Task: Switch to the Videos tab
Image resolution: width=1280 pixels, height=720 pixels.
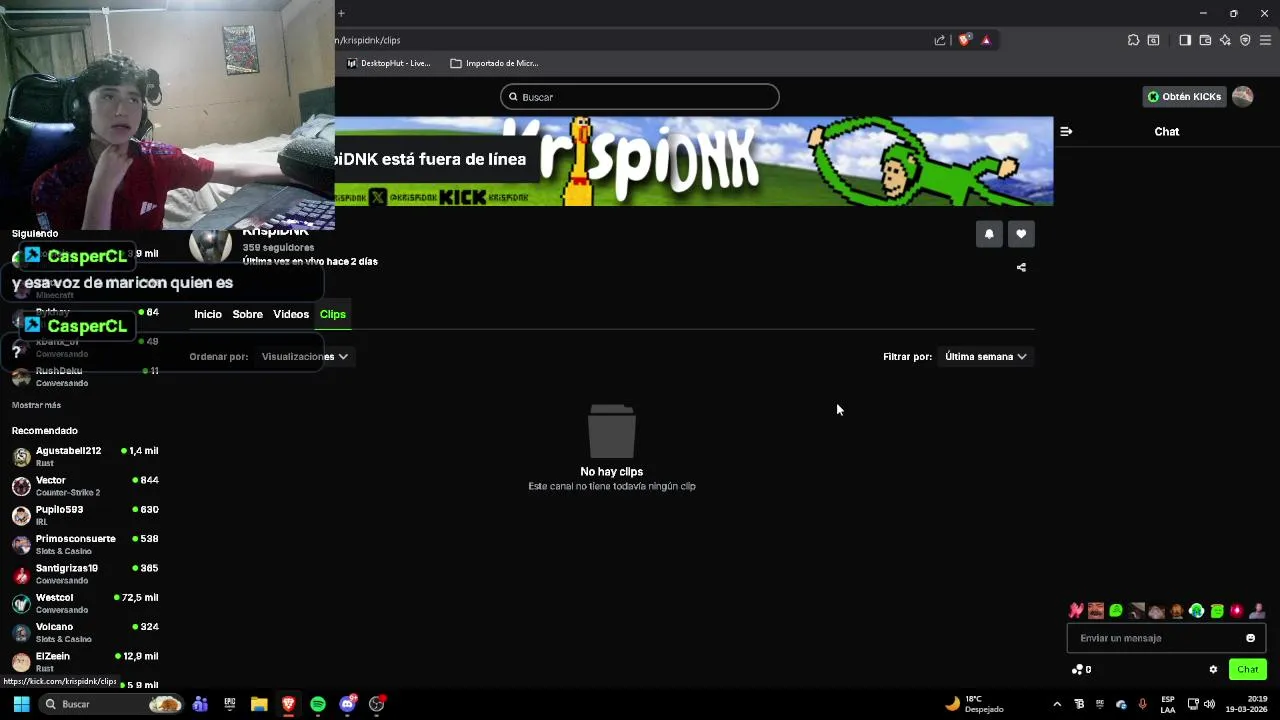Action: tap(291, 314)
